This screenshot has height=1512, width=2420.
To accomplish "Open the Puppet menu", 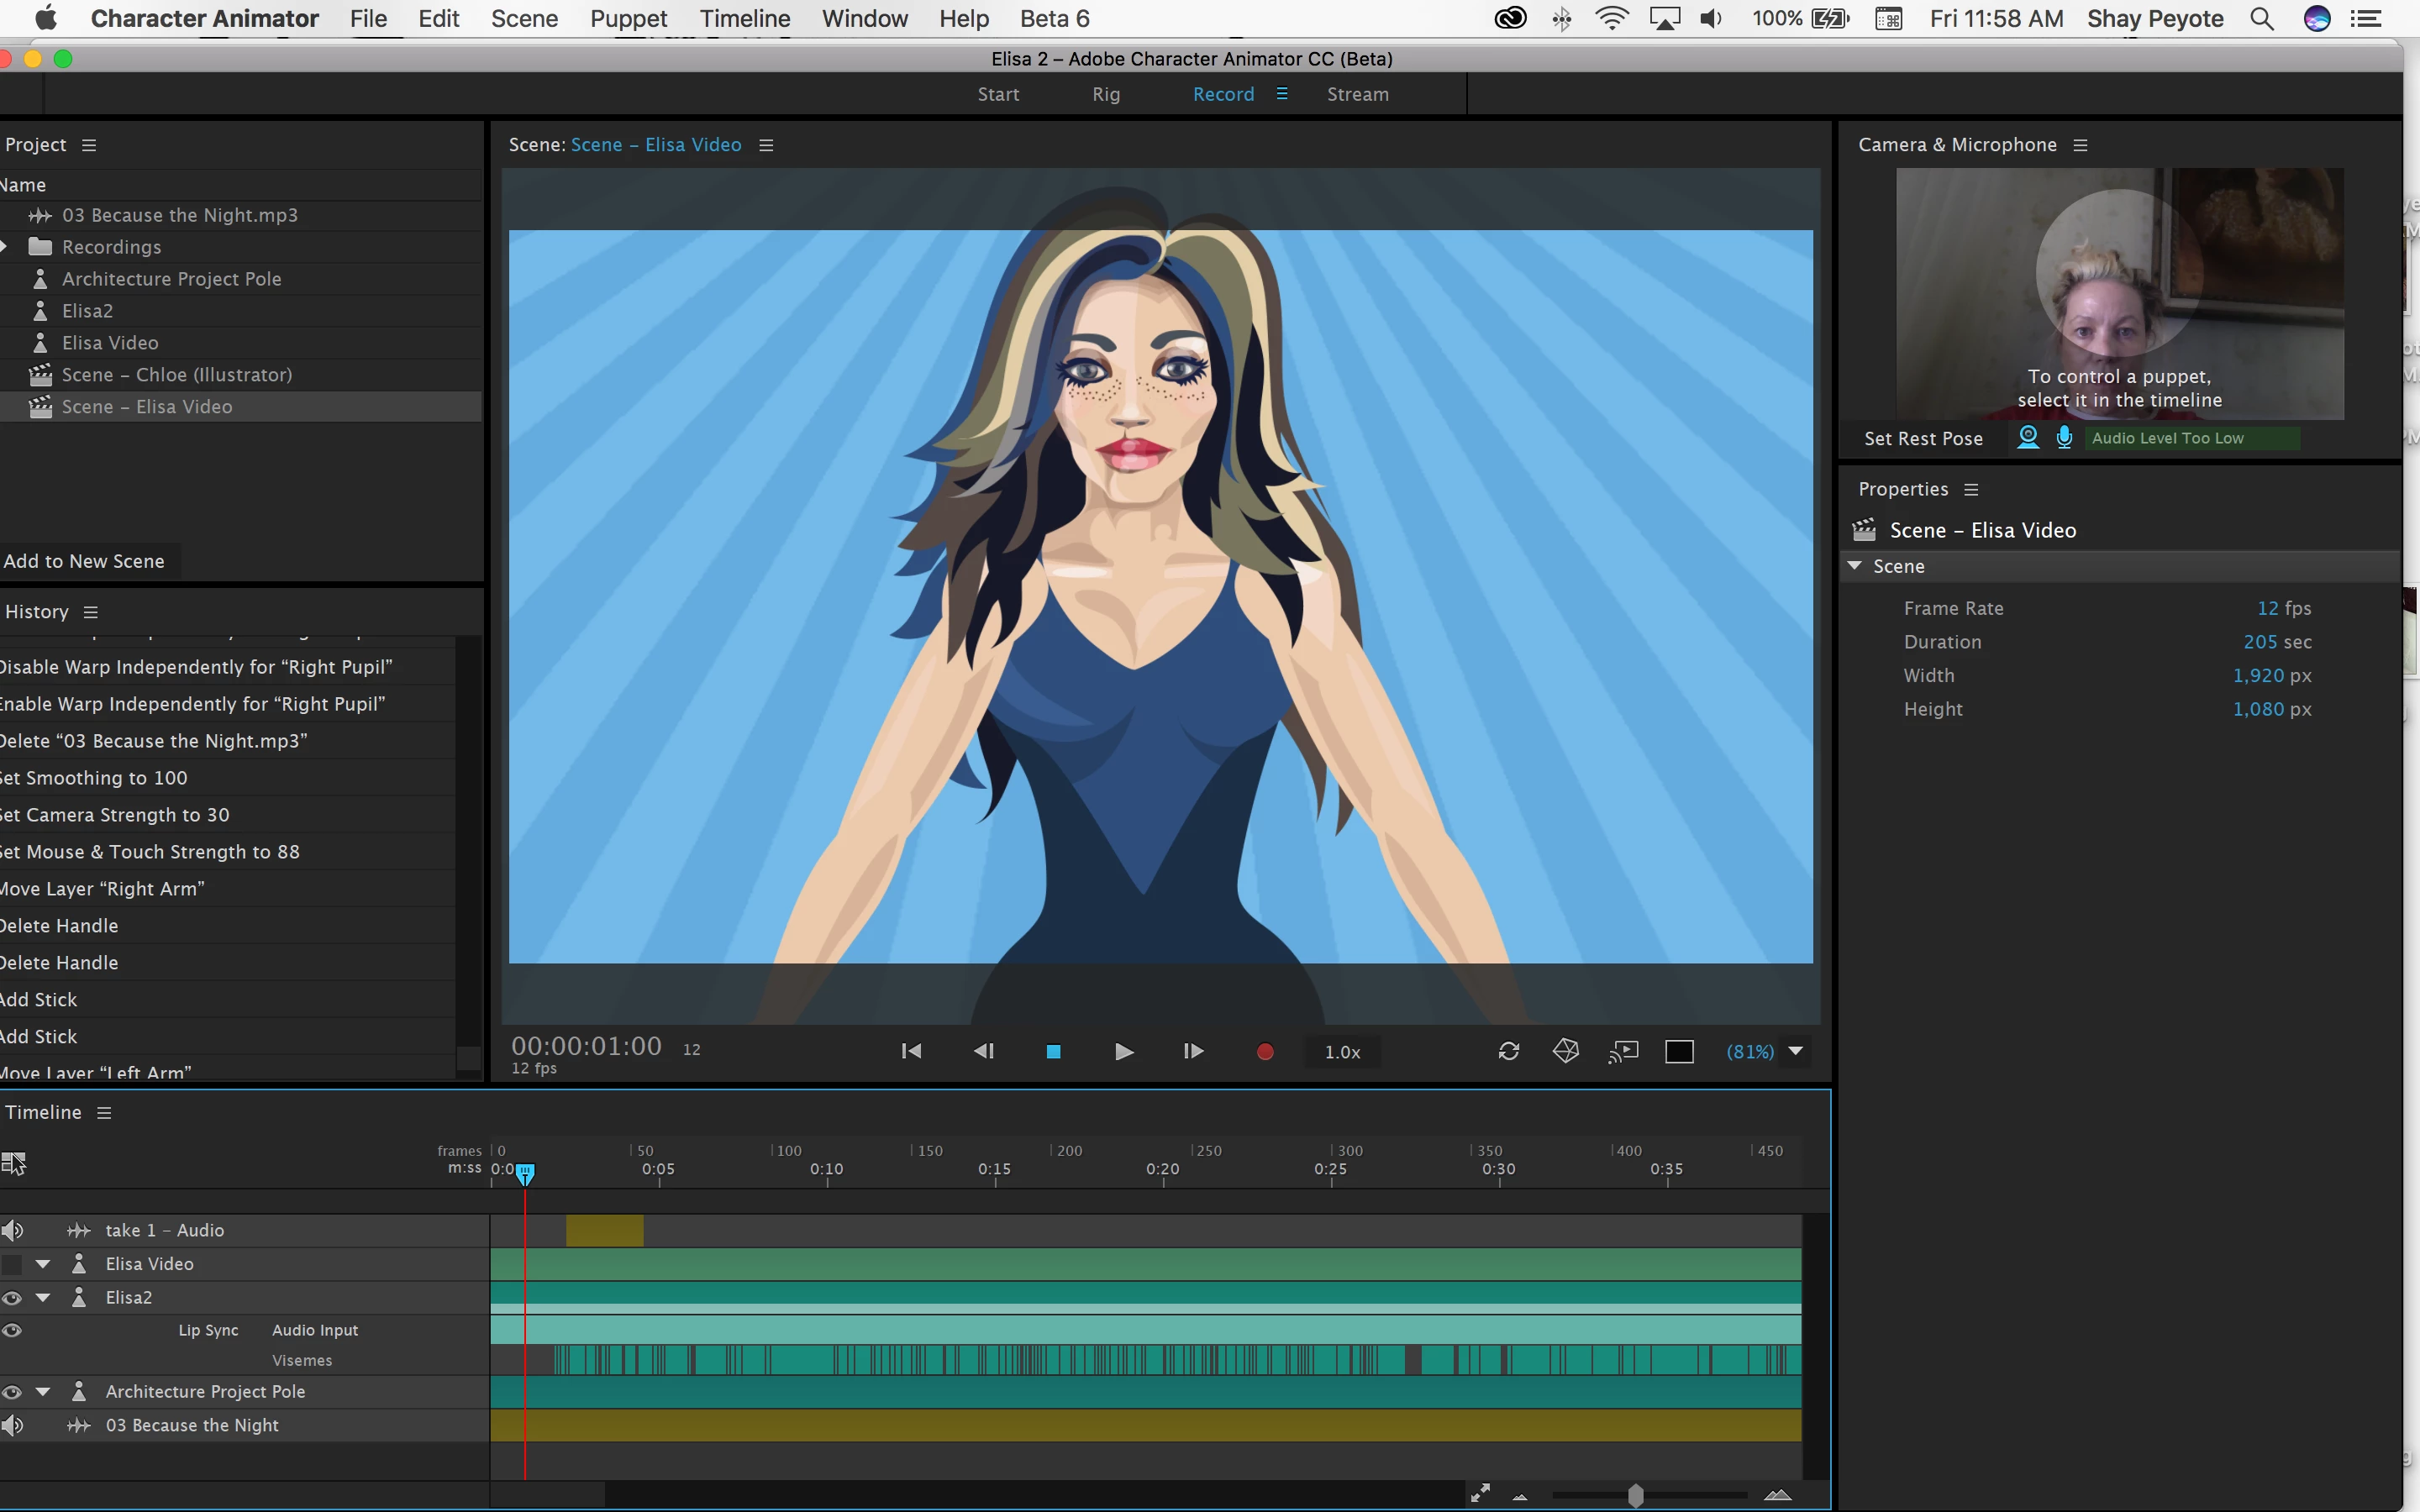I will 628,18.
